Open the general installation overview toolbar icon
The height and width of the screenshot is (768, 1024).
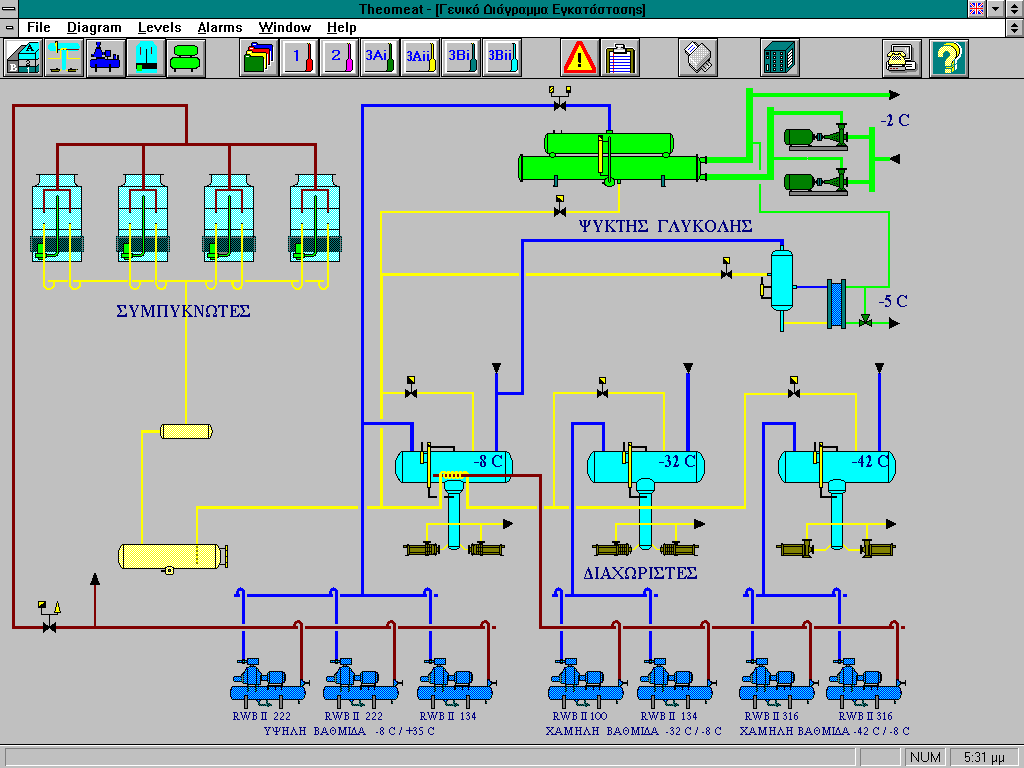point(24,57)
